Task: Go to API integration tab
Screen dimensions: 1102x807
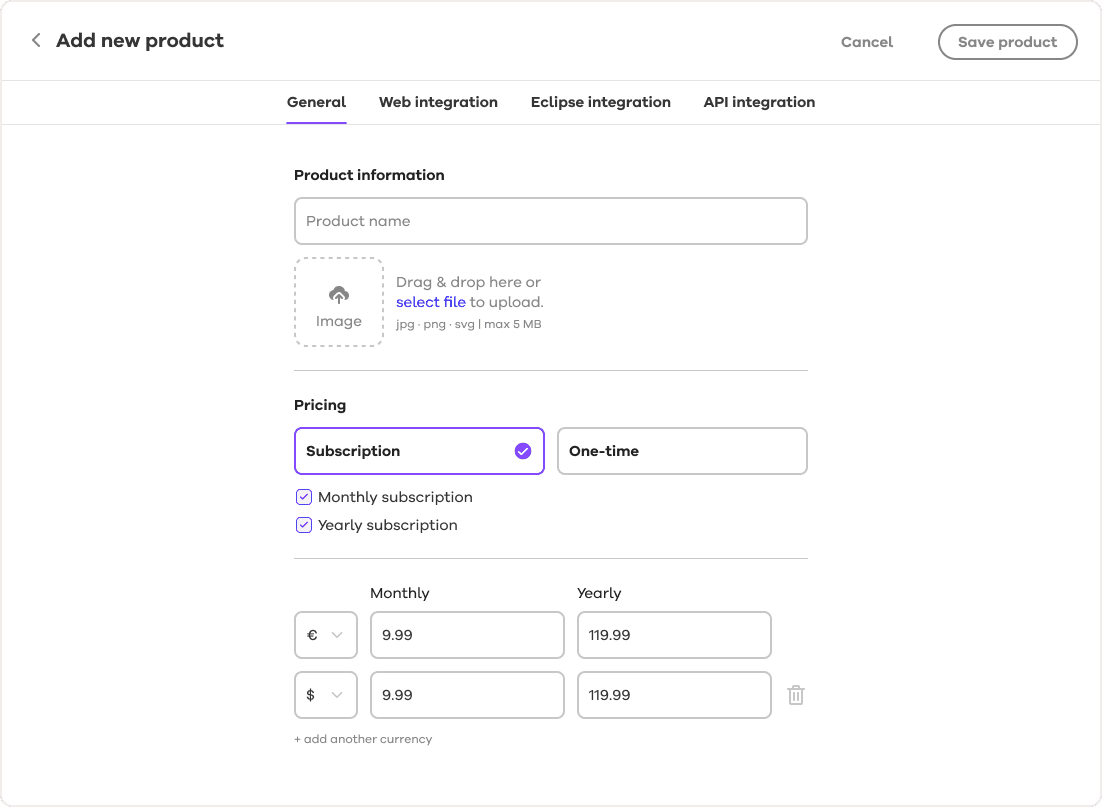Action: pos(759,102)
